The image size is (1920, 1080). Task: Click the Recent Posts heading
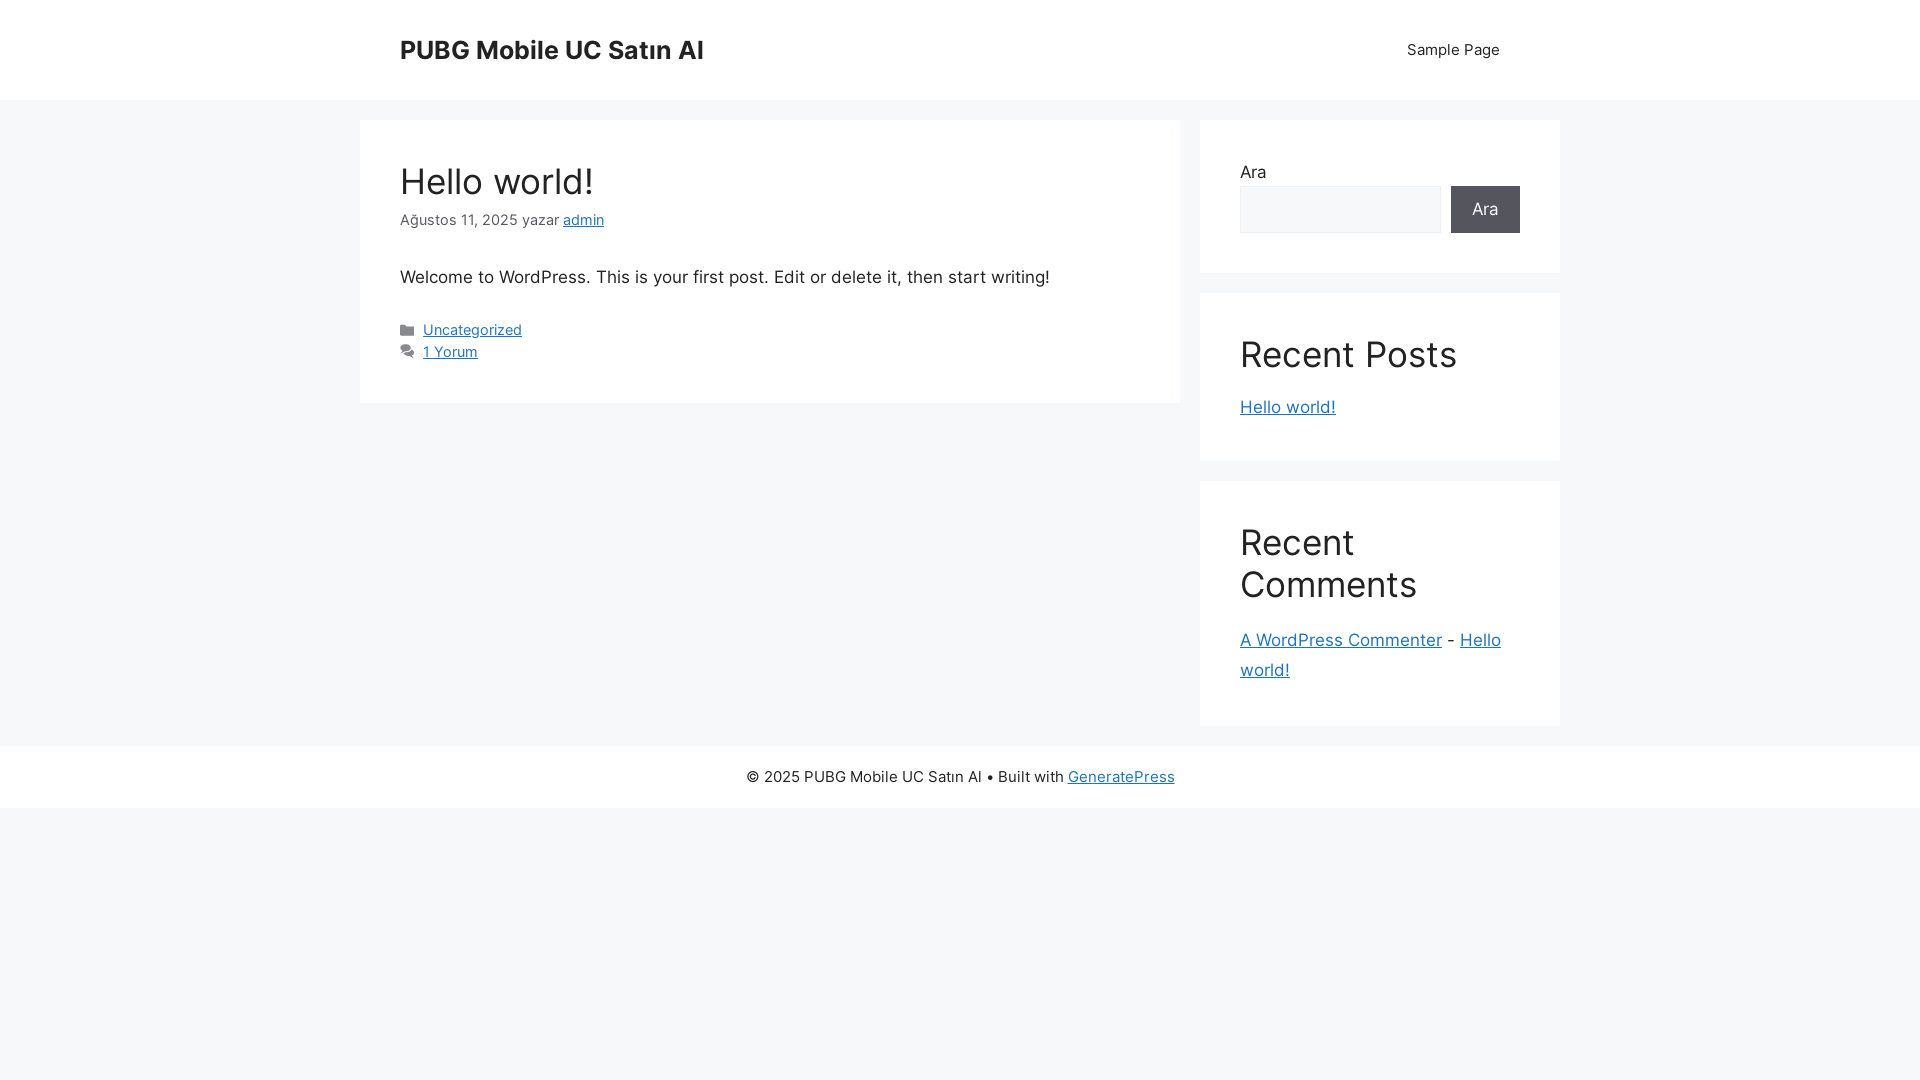[1348, 355]
